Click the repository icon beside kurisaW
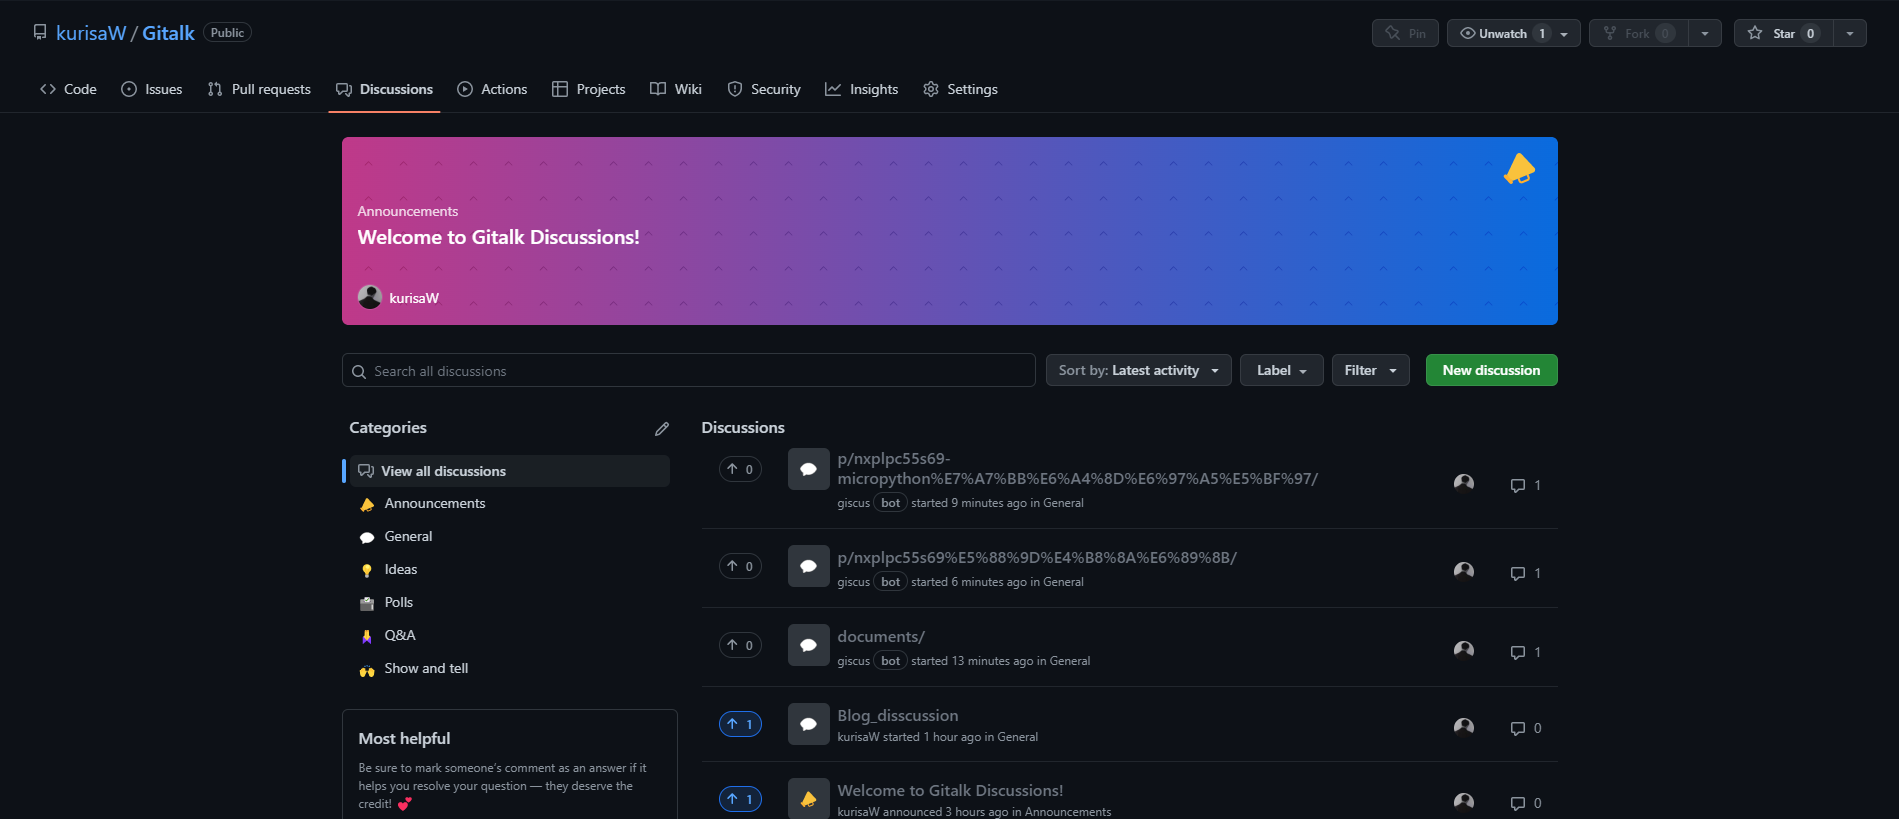This screenshot has width=1899, height=819. coord(40,32)
